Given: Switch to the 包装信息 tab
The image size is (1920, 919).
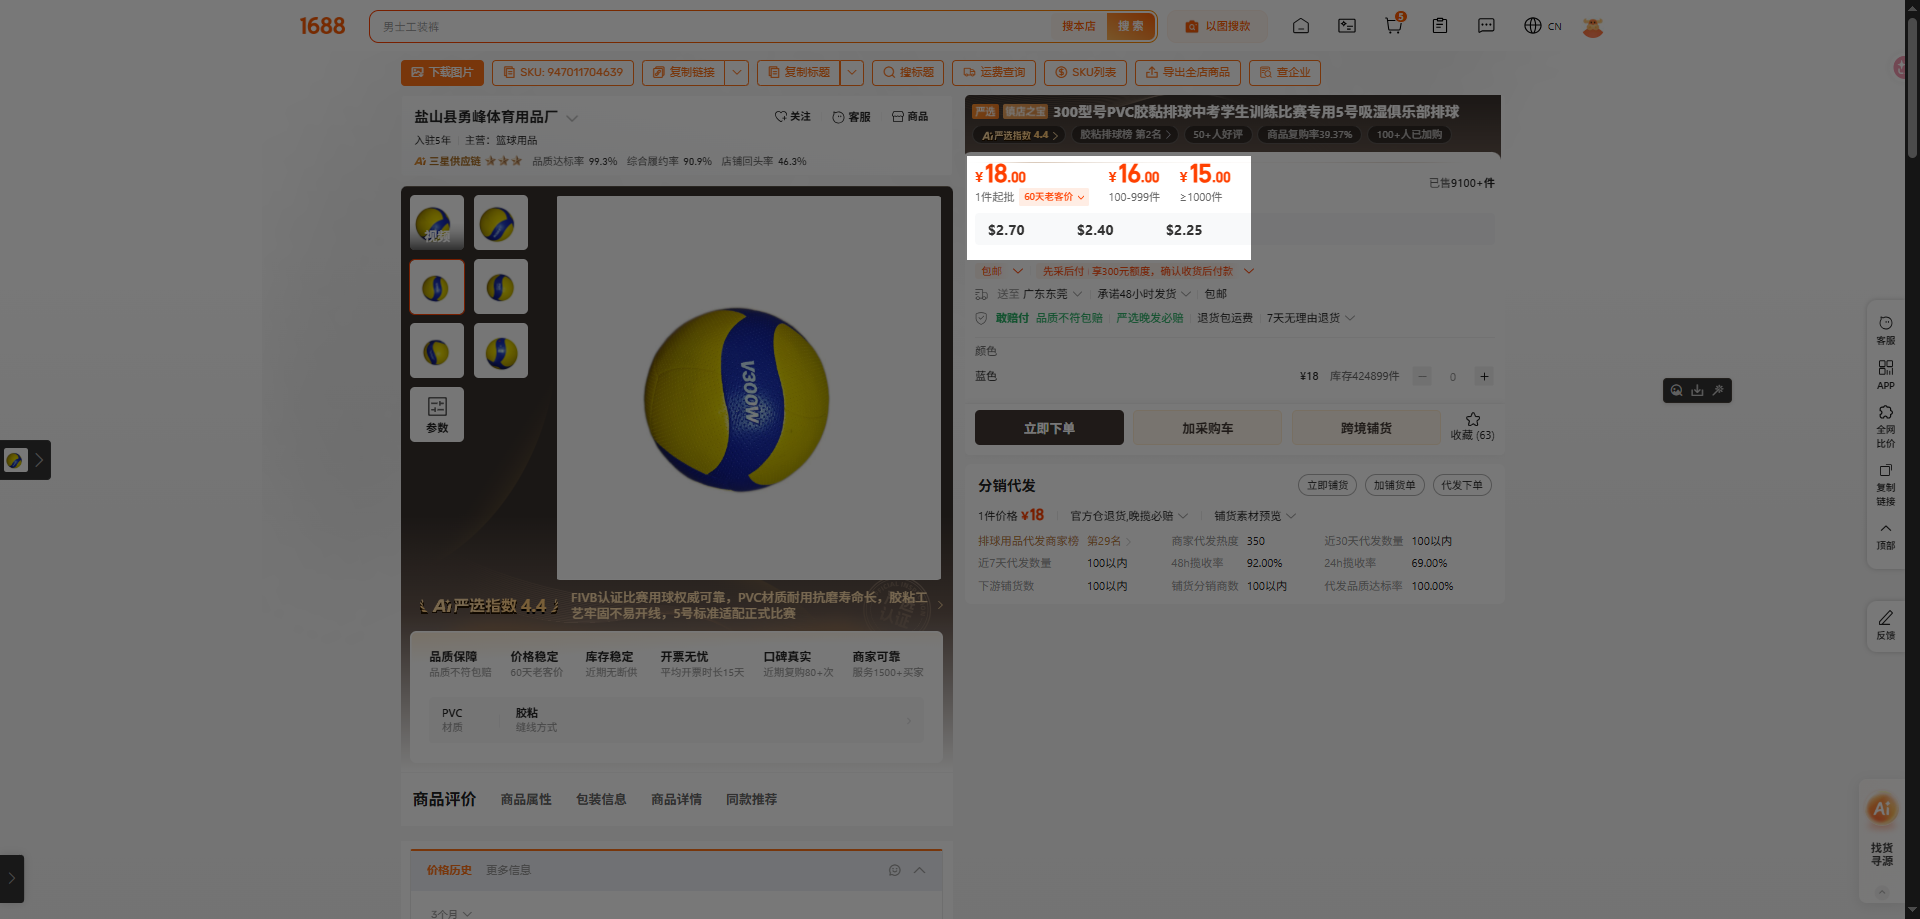Looking at the screenshot, I should 601,799.
